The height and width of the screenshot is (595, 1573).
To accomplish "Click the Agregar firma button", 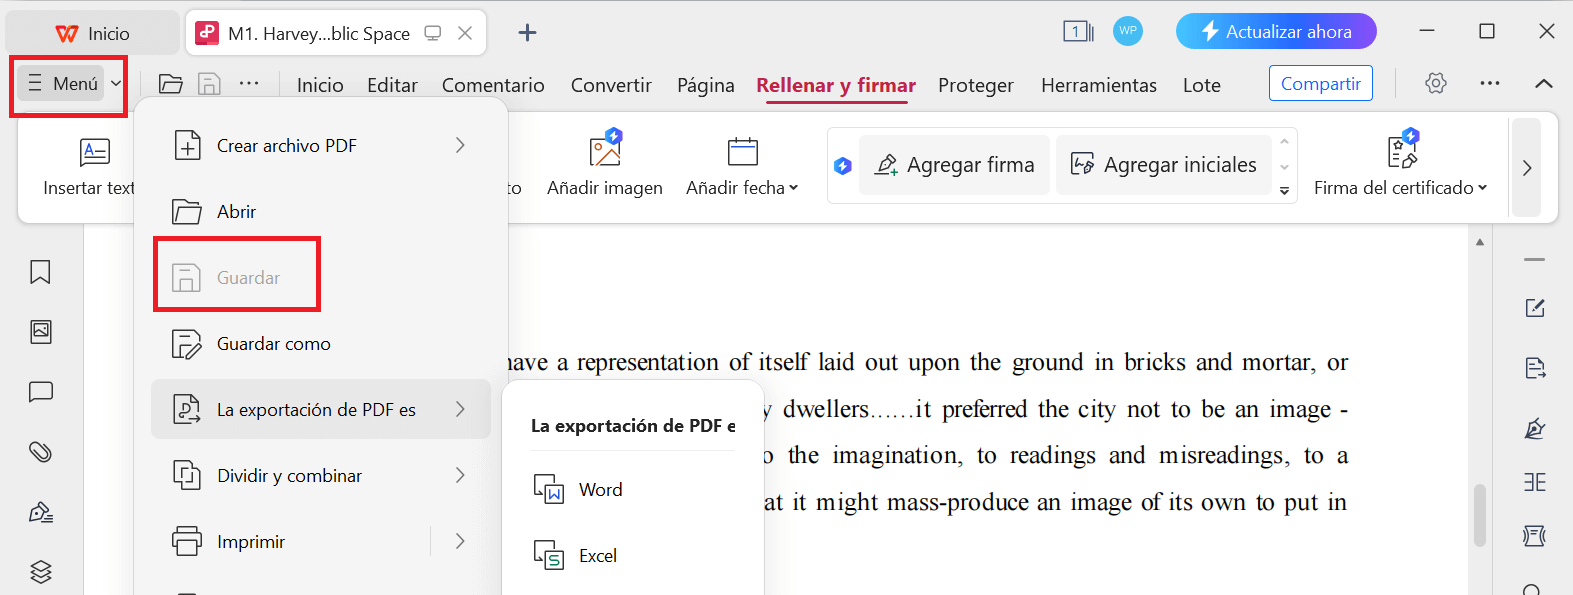I will coord(954,165).
